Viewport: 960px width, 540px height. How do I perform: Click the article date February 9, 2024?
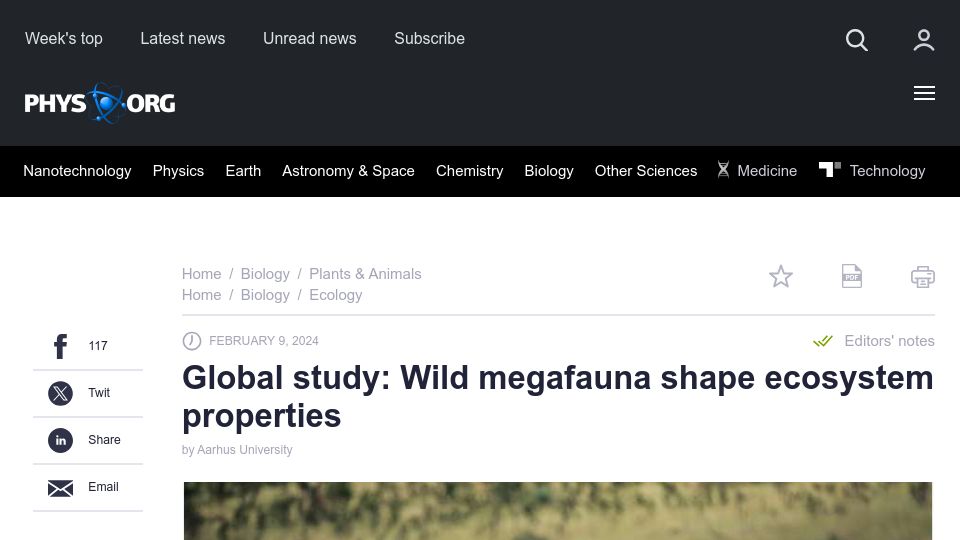pyautogui.click(x=263, y=341)
